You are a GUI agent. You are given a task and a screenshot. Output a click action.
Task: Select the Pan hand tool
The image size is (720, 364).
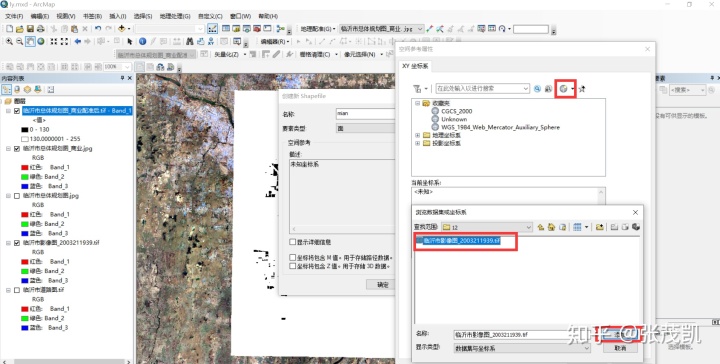30,41
